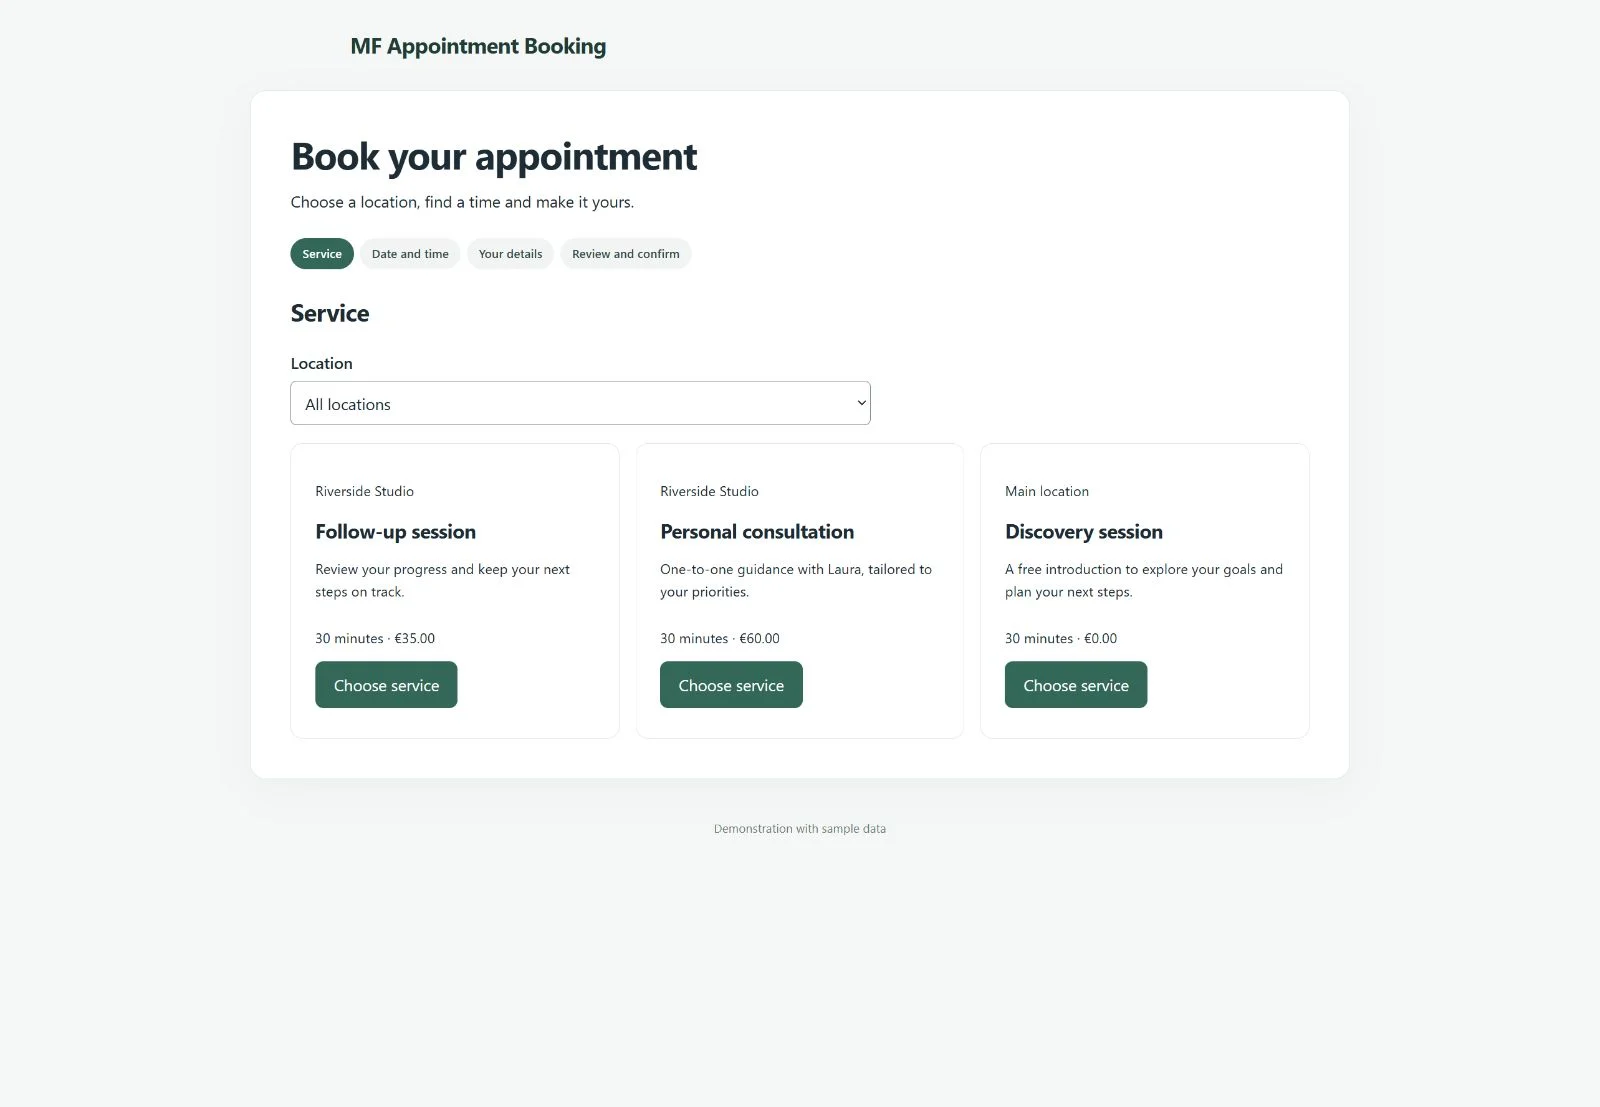The width and height of the screenshot is (1600, 1107).
Task: Click the Main location label
Action: [1047, 491]
